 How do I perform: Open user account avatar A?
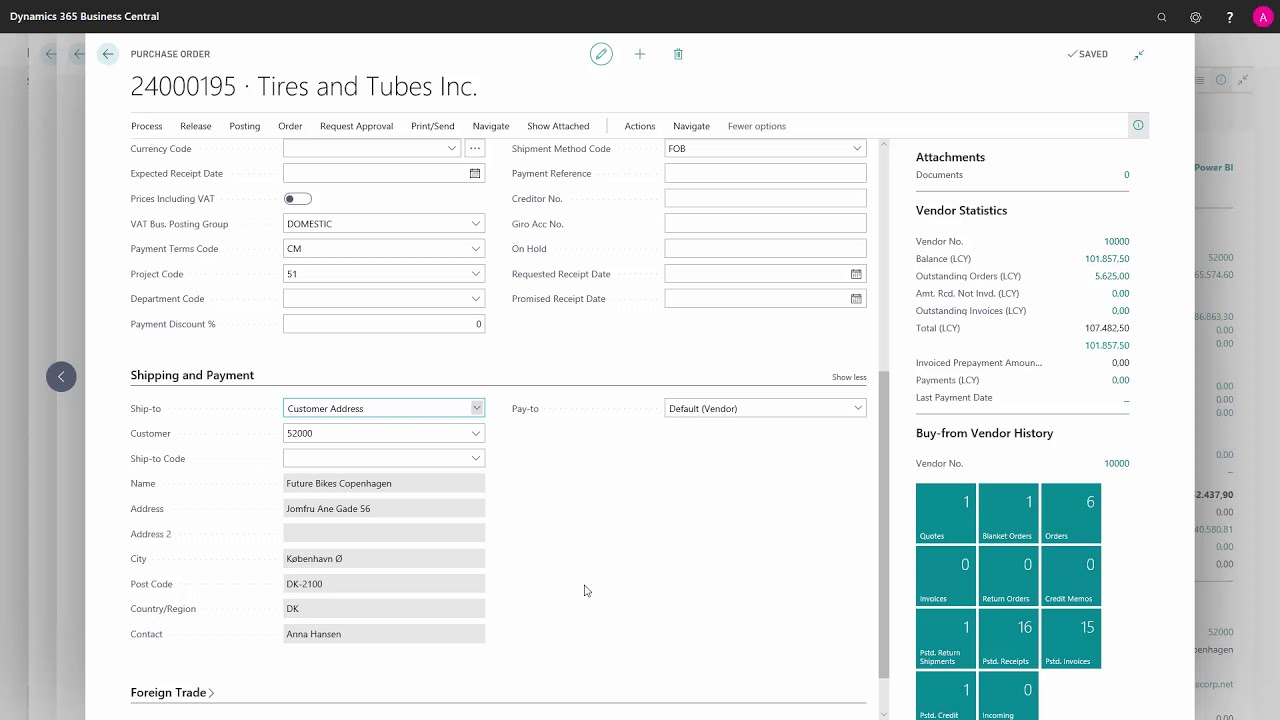click(1262, 17)
